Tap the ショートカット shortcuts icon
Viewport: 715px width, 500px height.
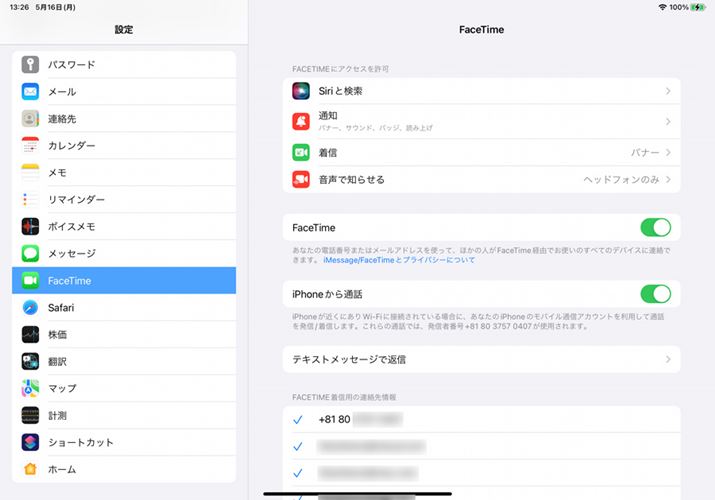(x=30, y=442)
